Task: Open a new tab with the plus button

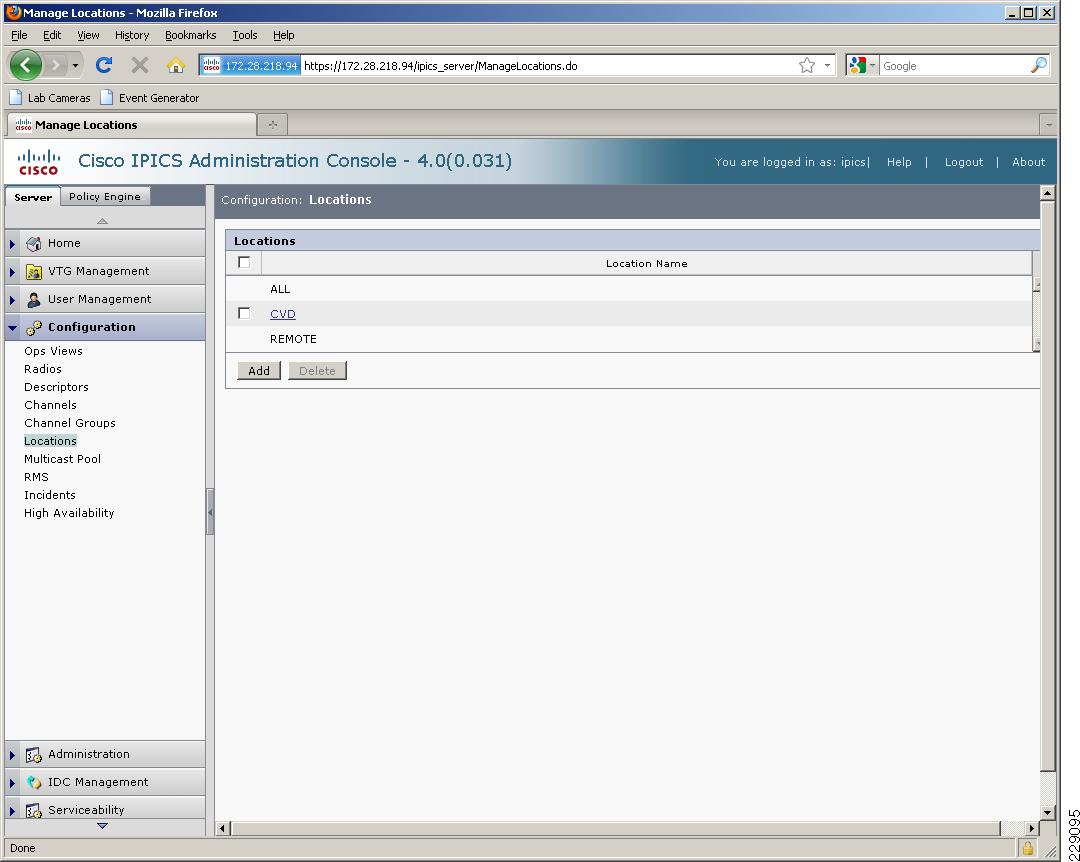Action: point(273,125)
